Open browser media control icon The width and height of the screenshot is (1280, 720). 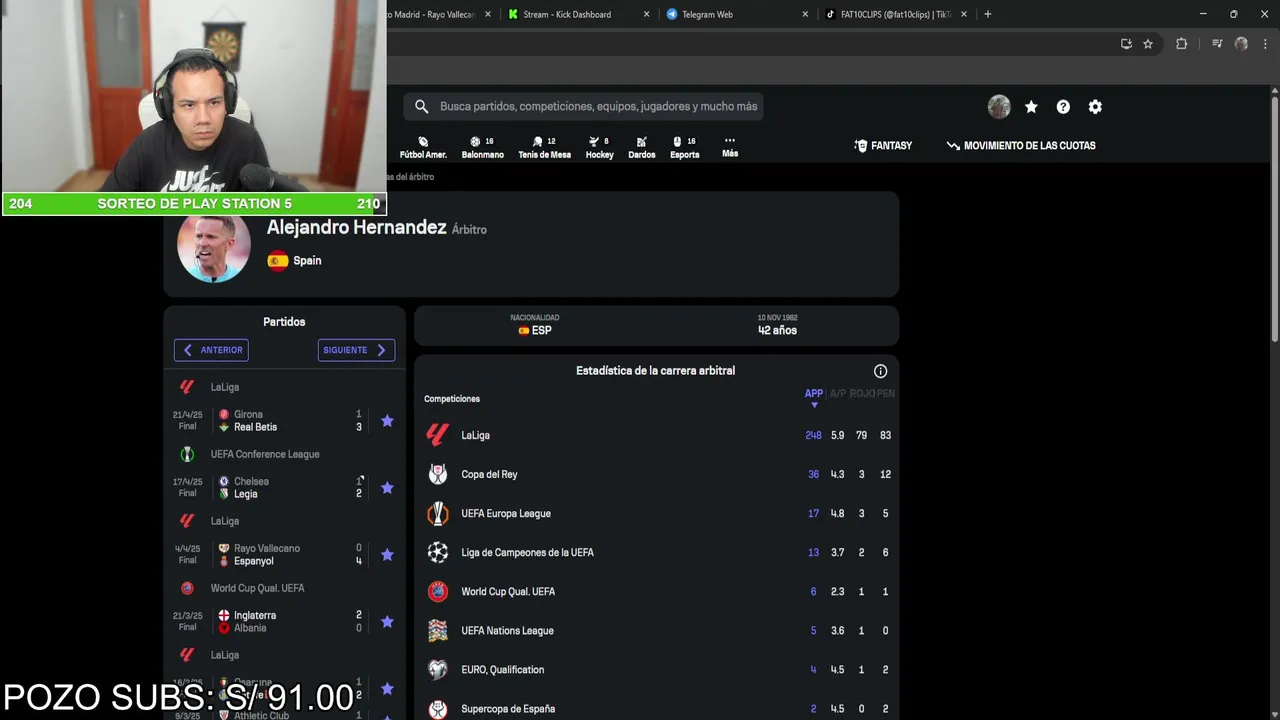pyautogui.click(x=1217, y=44)
